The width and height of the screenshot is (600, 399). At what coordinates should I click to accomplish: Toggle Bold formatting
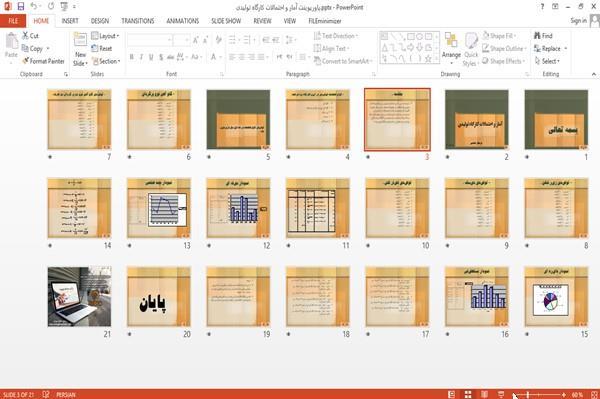point(132,57)
